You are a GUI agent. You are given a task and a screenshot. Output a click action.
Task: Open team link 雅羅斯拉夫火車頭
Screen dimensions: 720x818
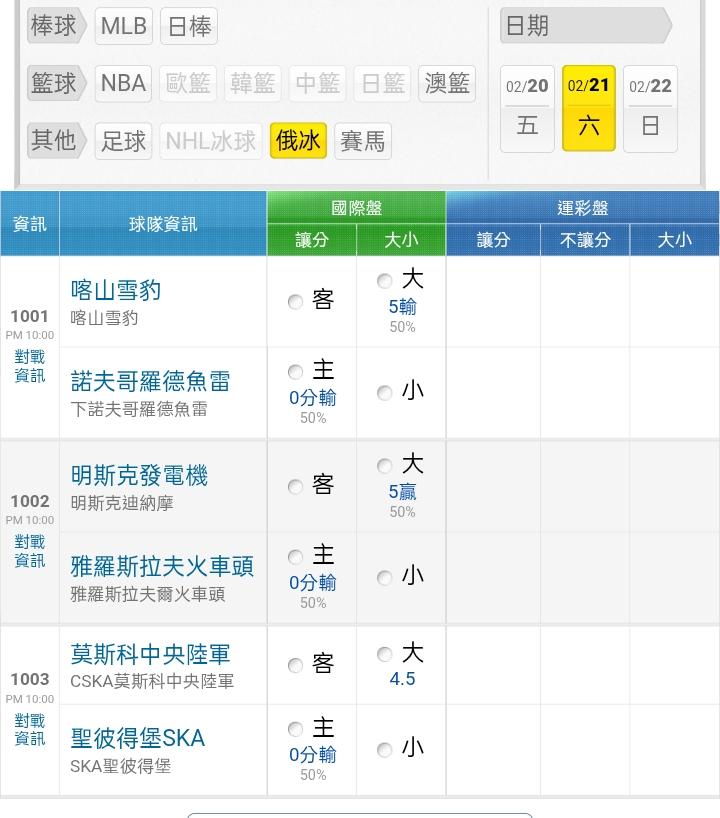point(162,567)
